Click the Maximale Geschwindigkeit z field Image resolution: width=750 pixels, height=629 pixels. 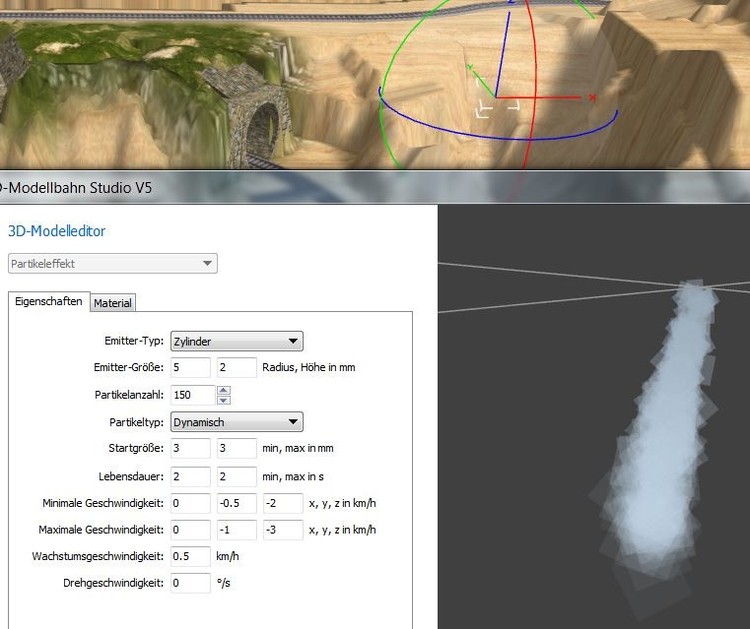tap(282, 530)
